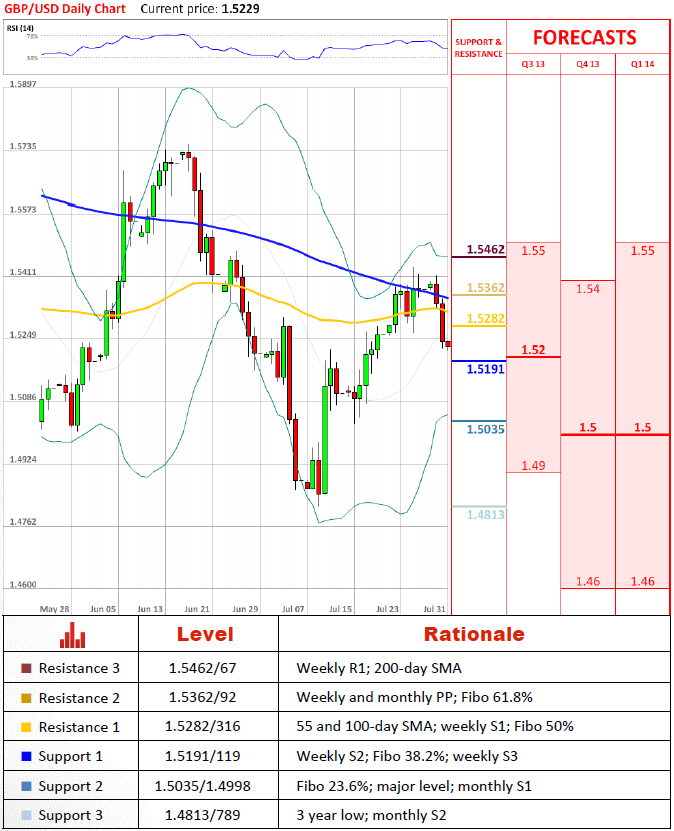Click the 1.52 forecast in Q3 13
Viewport: 674px width, 831px height.
pos(533,349)
